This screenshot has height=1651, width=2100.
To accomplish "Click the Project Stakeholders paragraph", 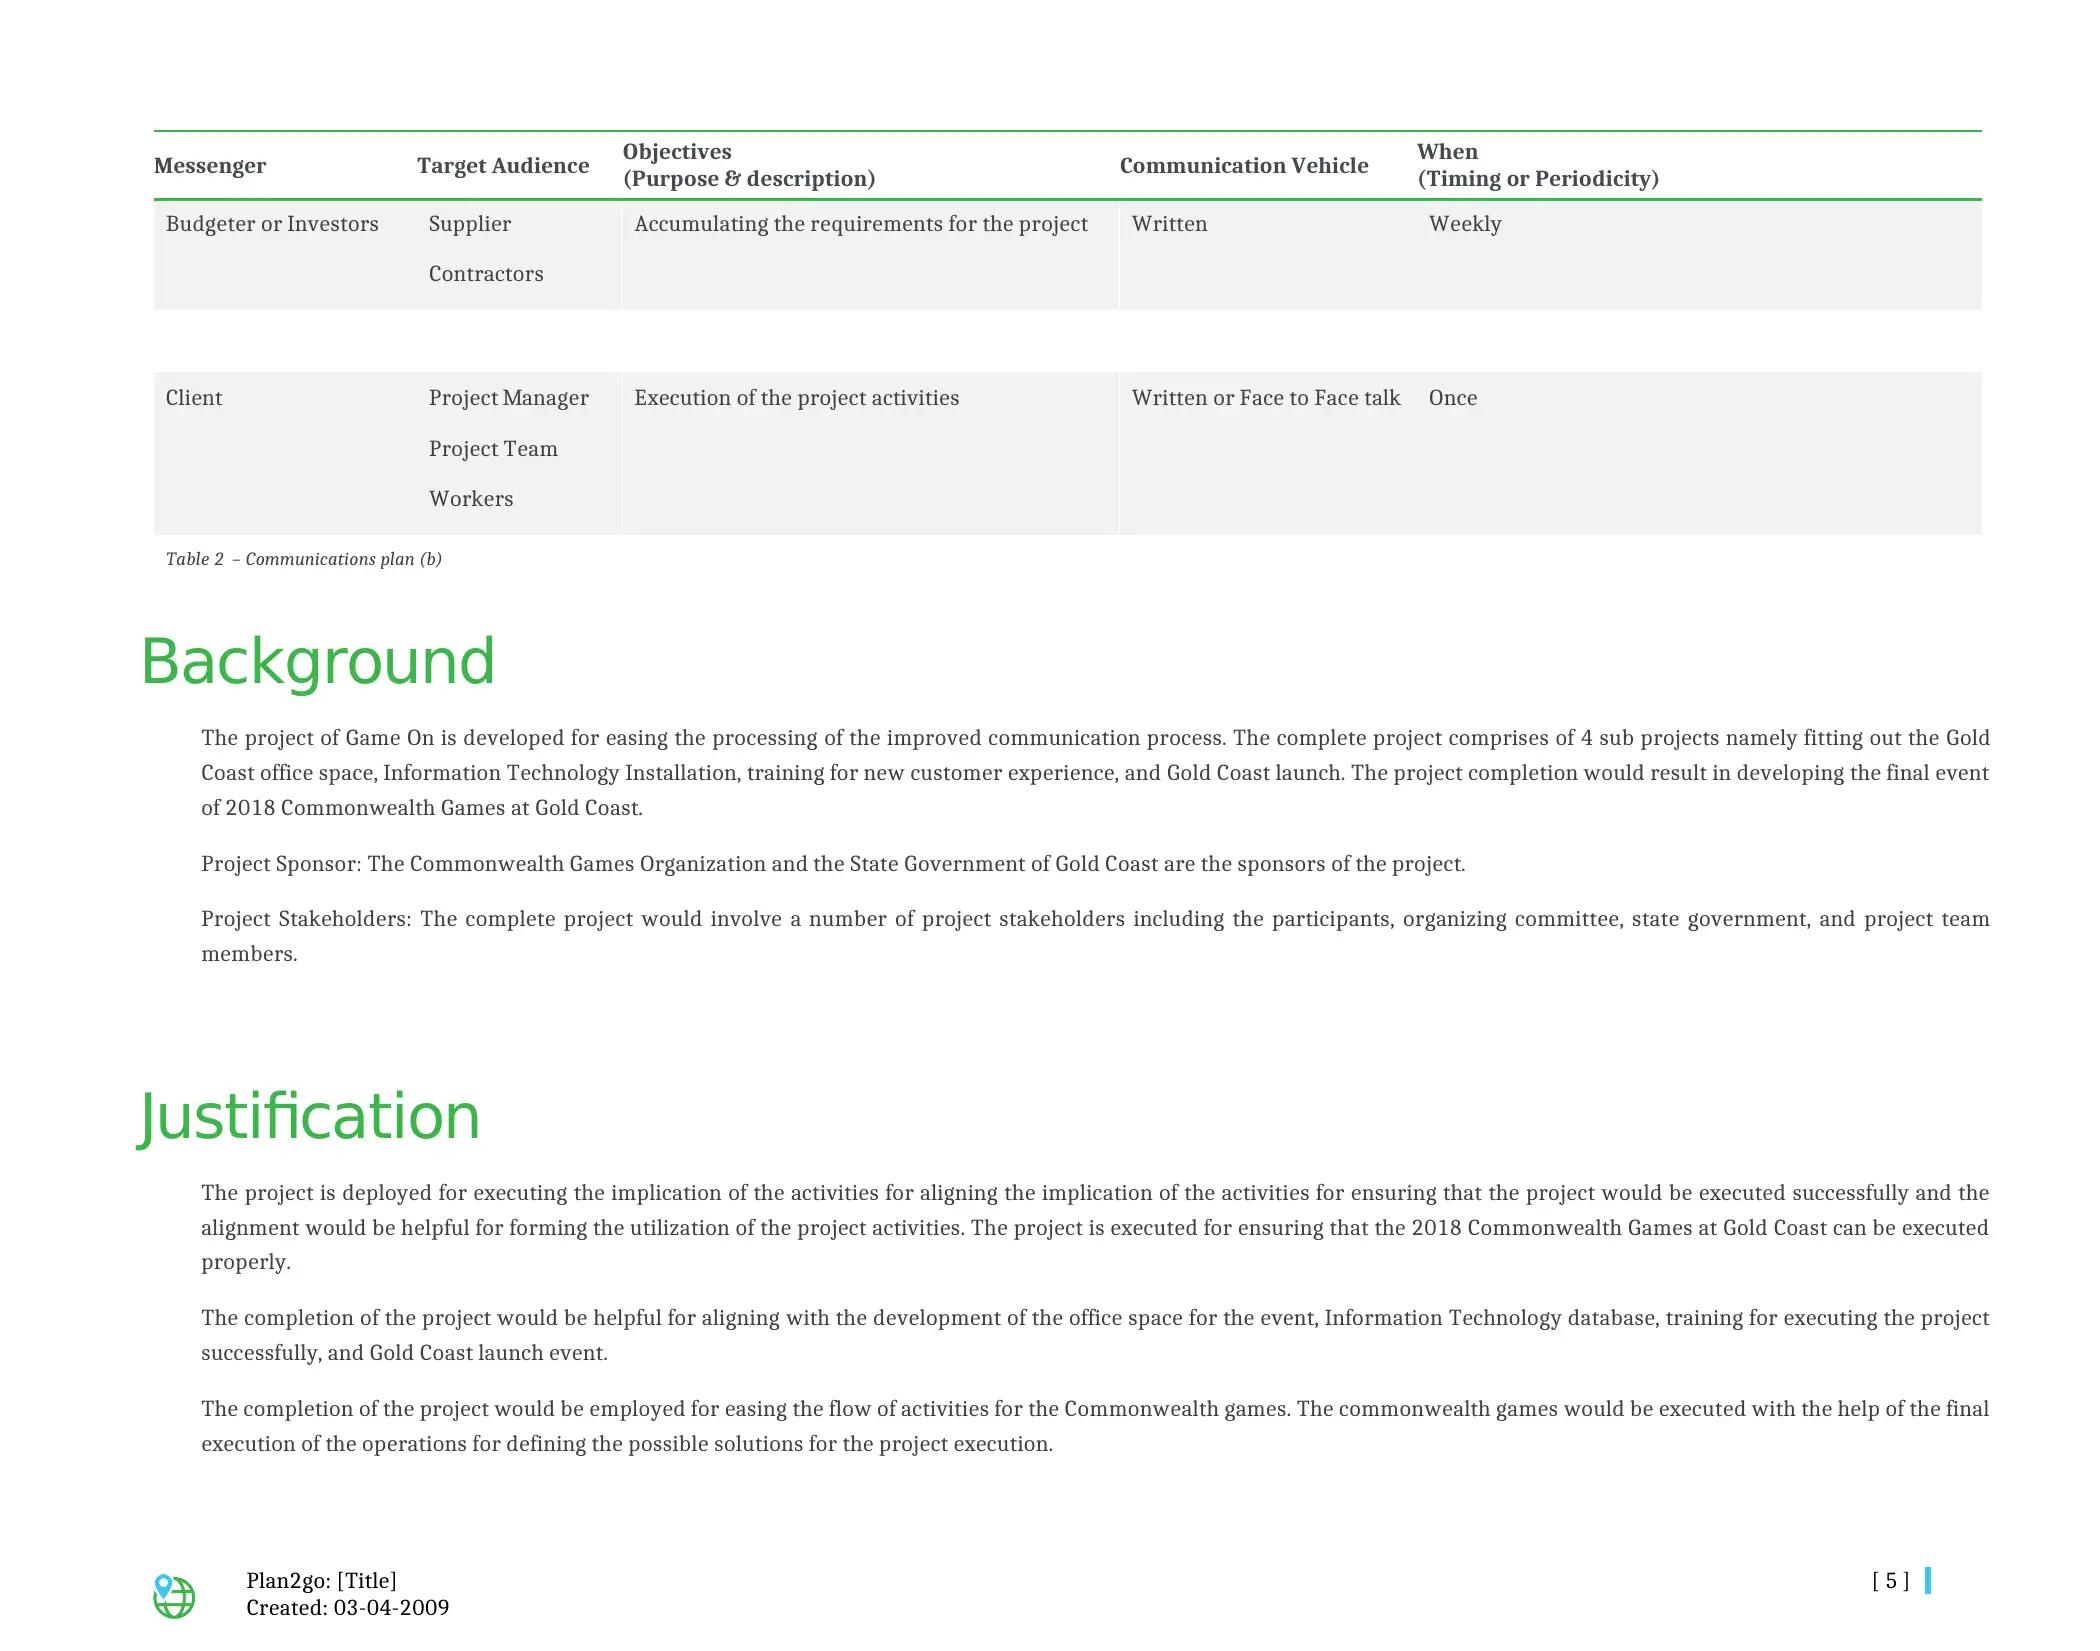I will click(1095, 936).
